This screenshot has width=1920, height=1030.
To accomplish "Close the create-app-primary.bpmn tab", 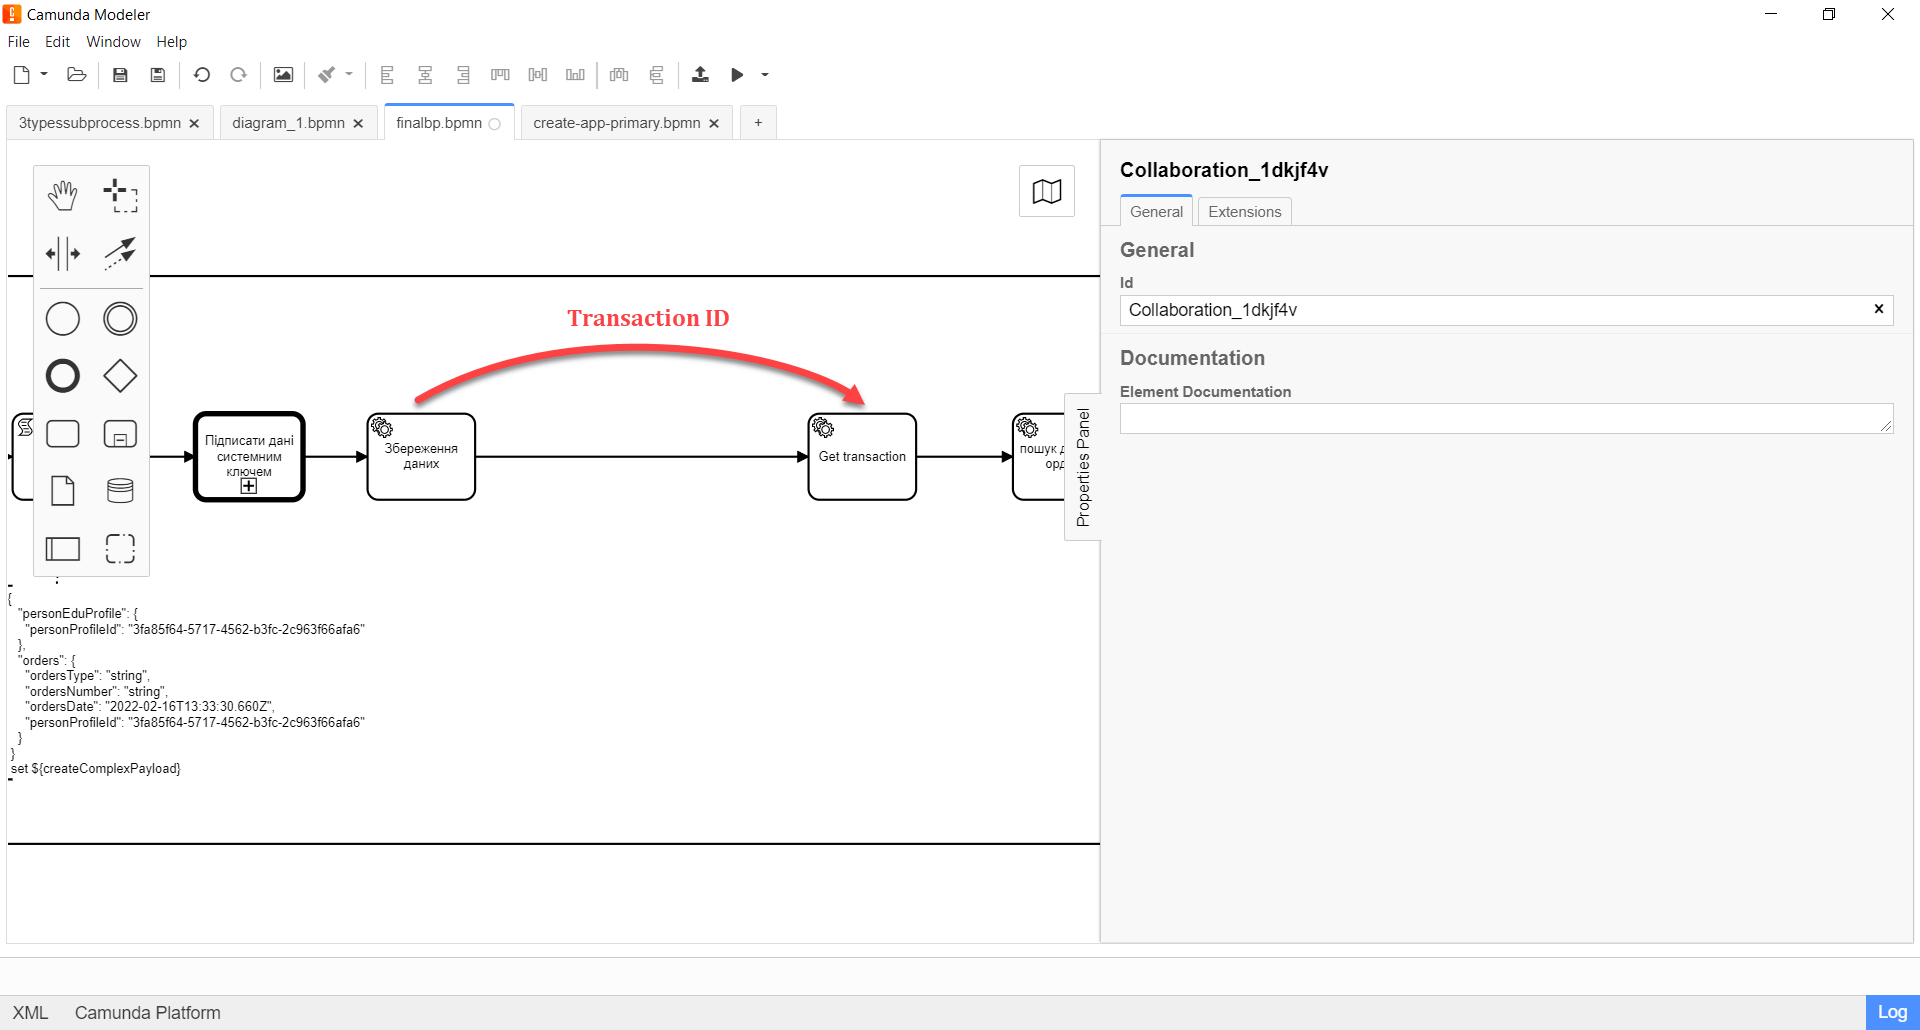I will click(x=714, y=124).
